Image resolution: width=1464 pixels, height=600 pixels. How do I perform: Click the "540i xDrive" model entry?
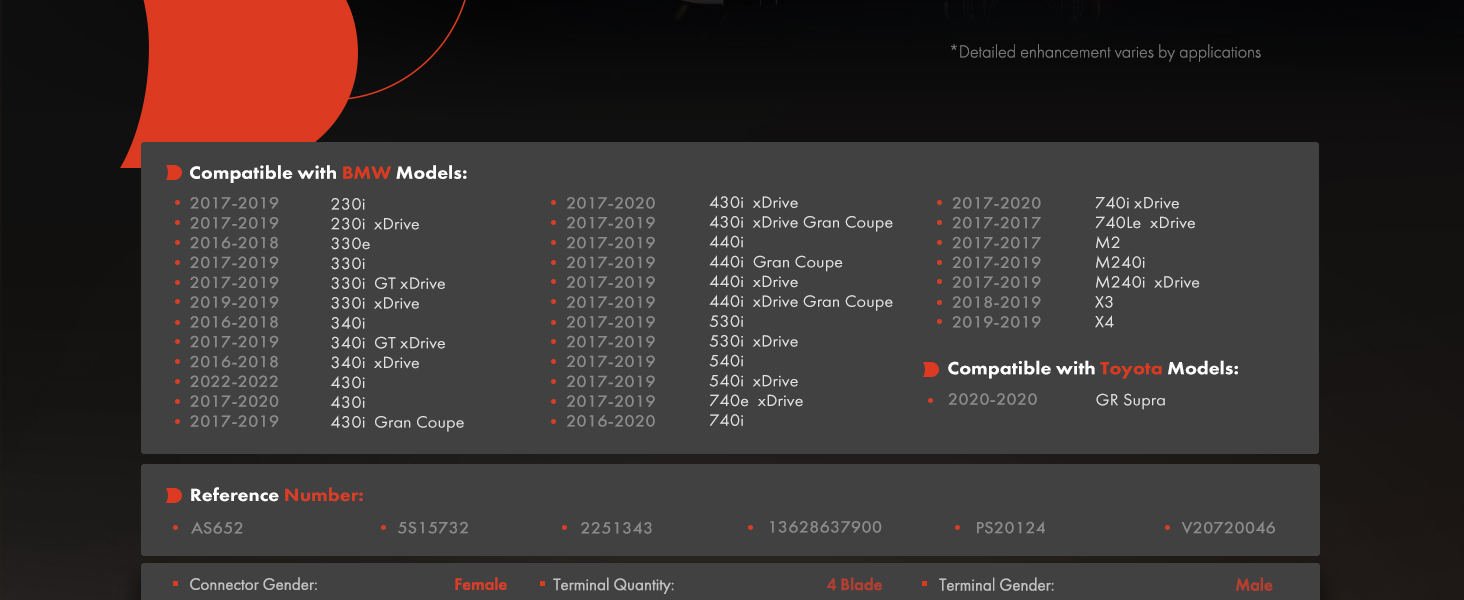pos(754,382)
